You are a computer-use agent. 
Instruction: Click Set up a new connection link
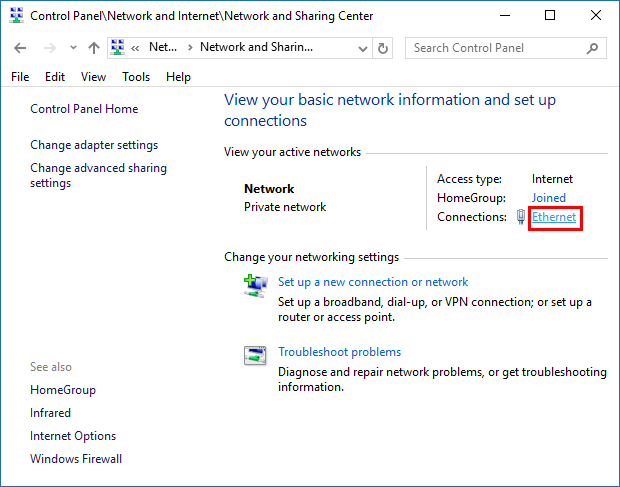[x=373, y=282]
